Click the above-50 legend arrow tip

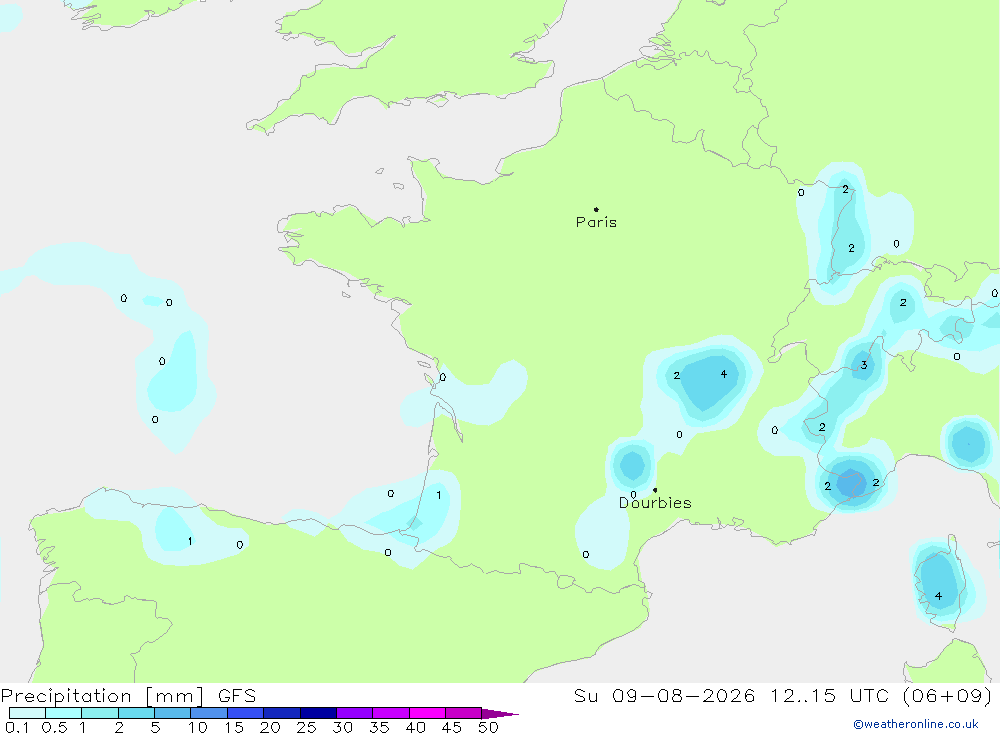point(500,714)
